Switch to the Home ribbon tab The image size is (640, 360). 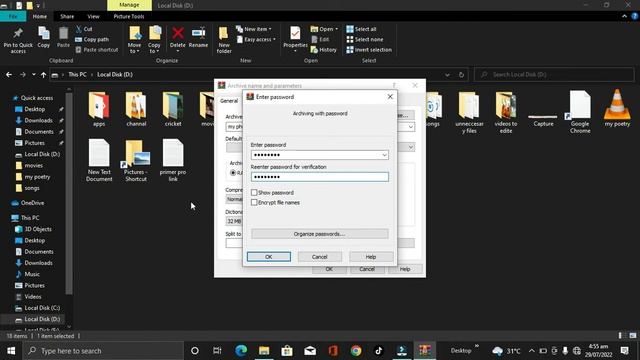click(40, 16)
